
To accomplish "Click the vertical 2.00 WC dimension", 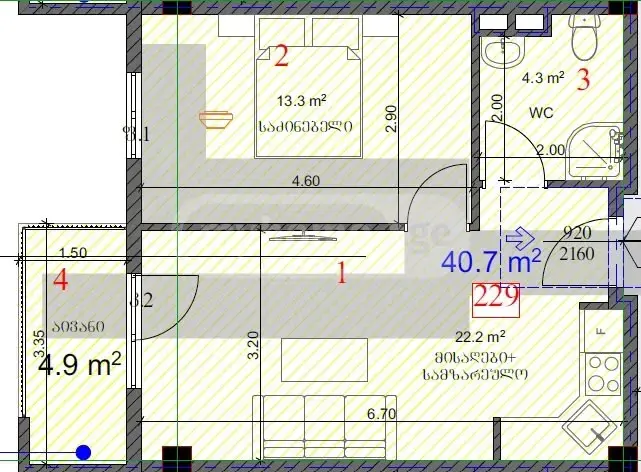I will [x=497, y=107].
